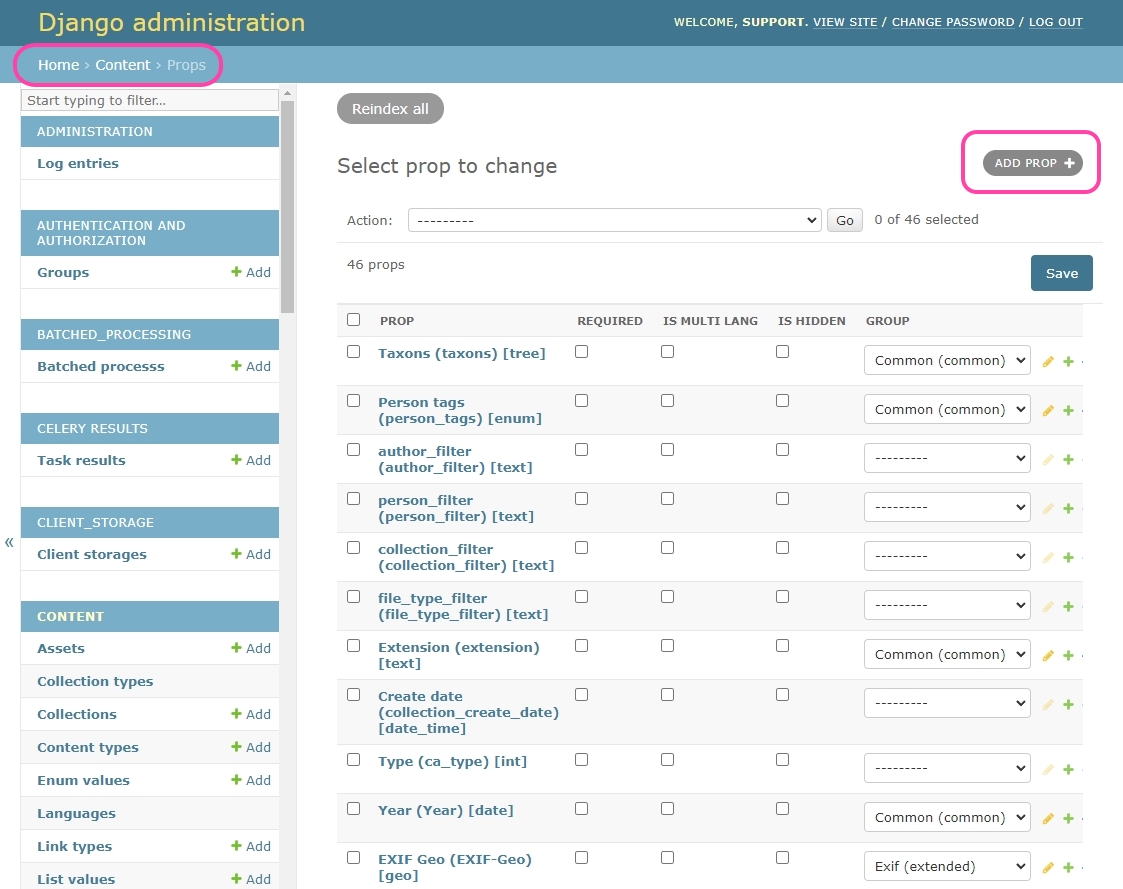Click the sidebar vertical scrollbar thumb
Image resolution: width=1123 pixels, height=889 pixels.
coord(287,206)
